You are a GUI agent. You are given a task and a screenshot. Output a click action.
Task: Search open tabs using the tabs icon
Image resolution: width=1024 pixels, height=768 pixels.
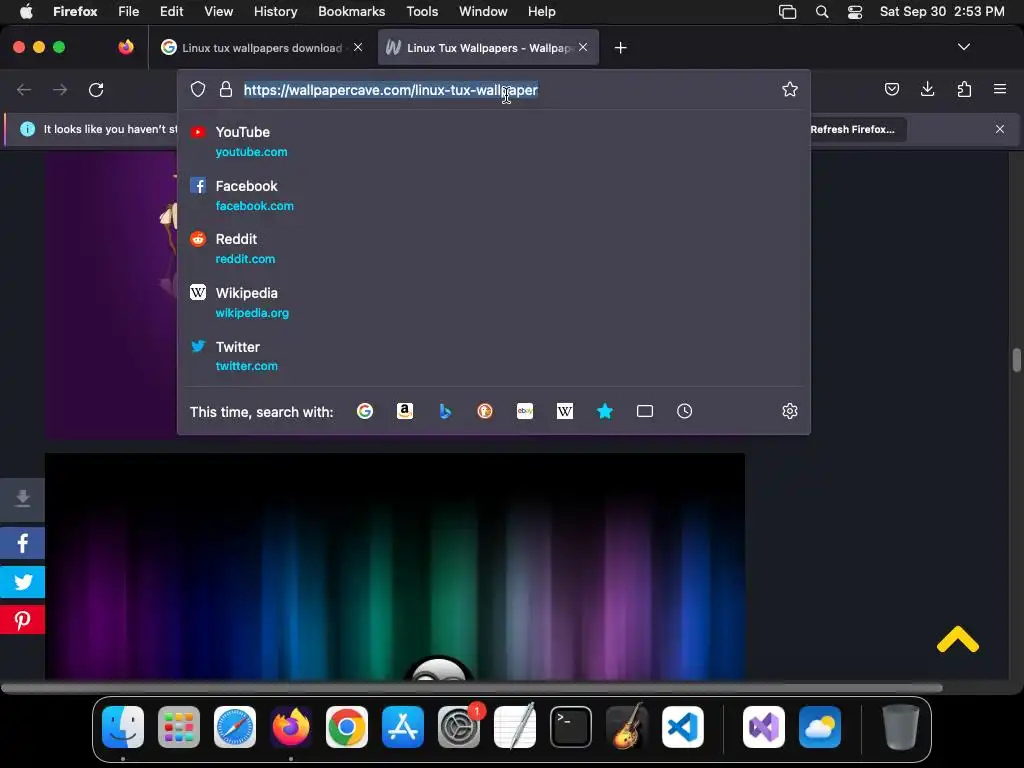[x=645, y=411]
